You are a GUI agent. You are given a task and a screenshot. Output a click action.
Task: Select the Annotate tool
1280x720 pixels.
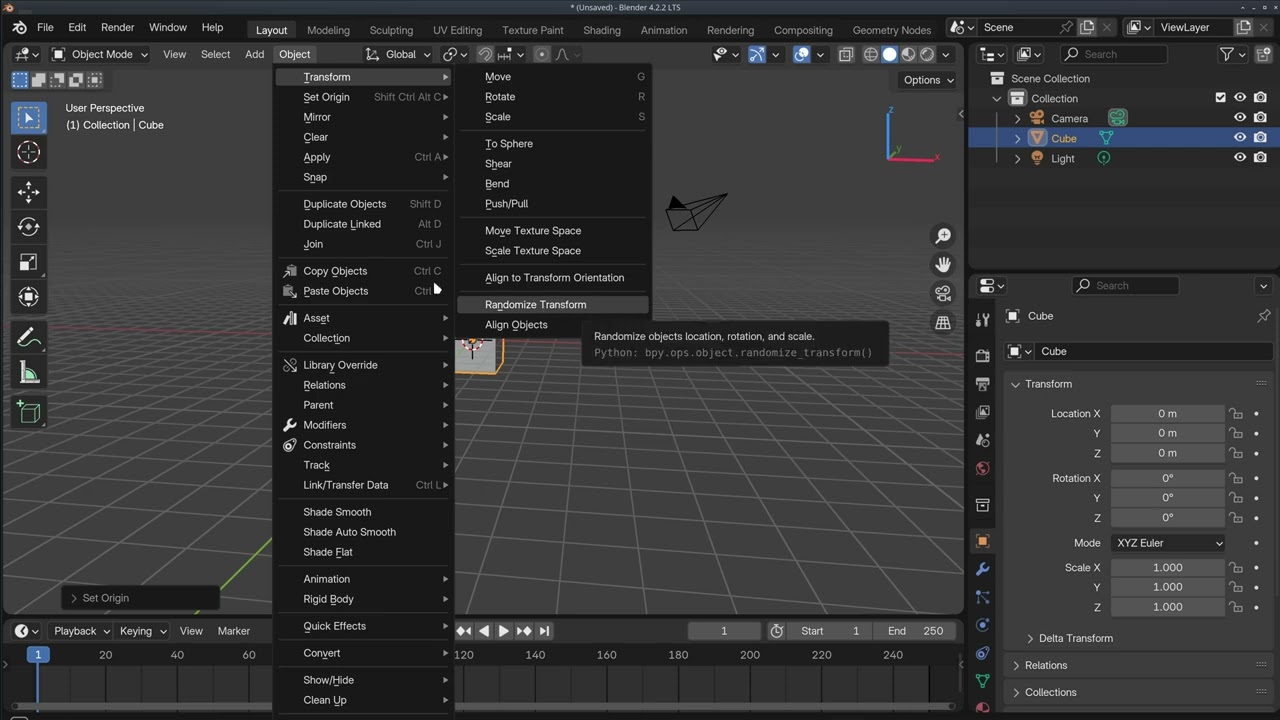pyautogui.click(x=28, y=338)
